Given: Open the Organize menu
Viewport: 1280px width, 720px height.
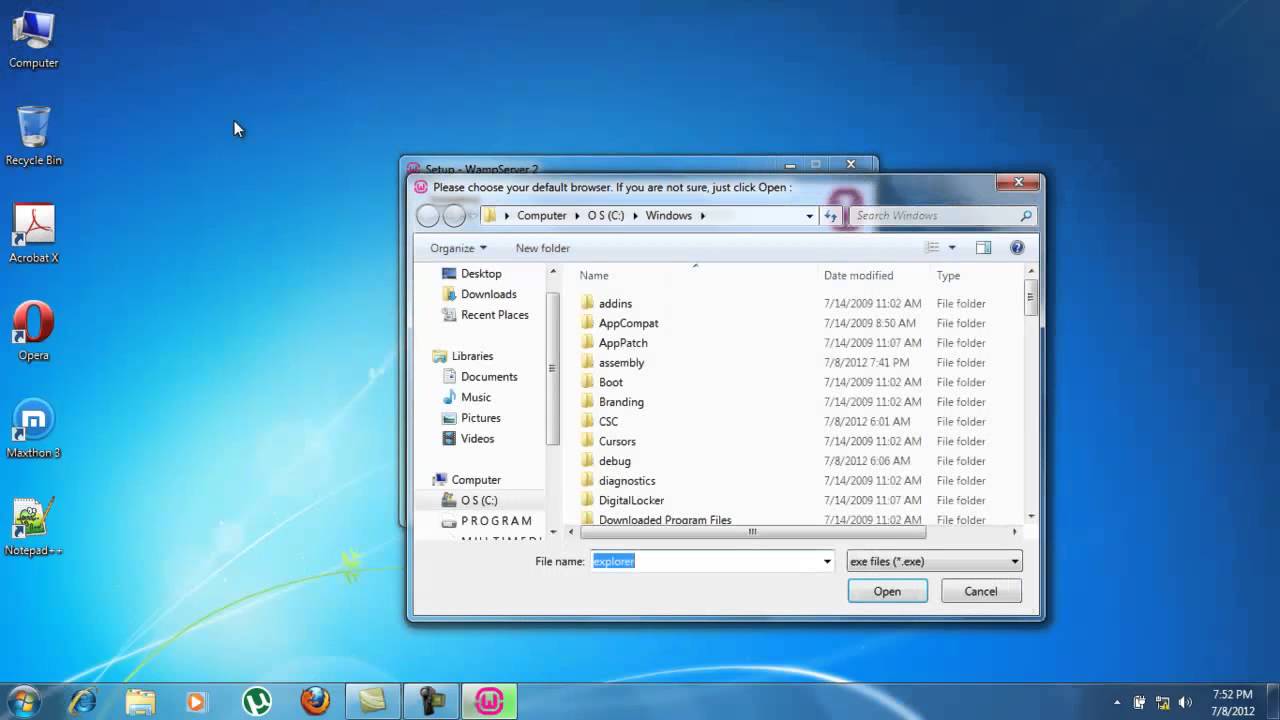Looking at the screenshot, I should click(458, 248).
